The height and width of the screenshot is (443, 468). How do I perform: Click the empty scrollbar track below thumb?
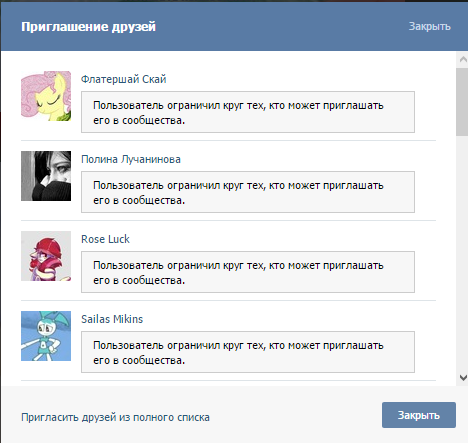click(462, 253)
